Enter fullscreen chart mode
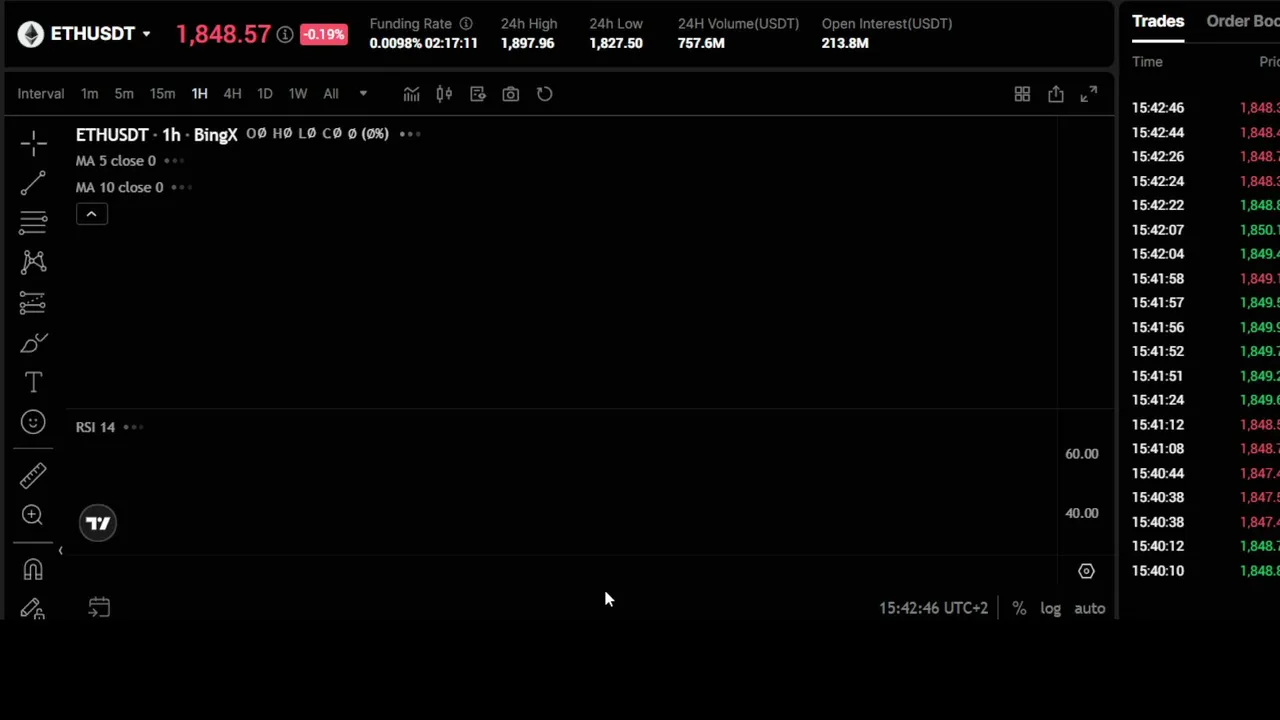 pyautogui.click(x=1088, y=94)
